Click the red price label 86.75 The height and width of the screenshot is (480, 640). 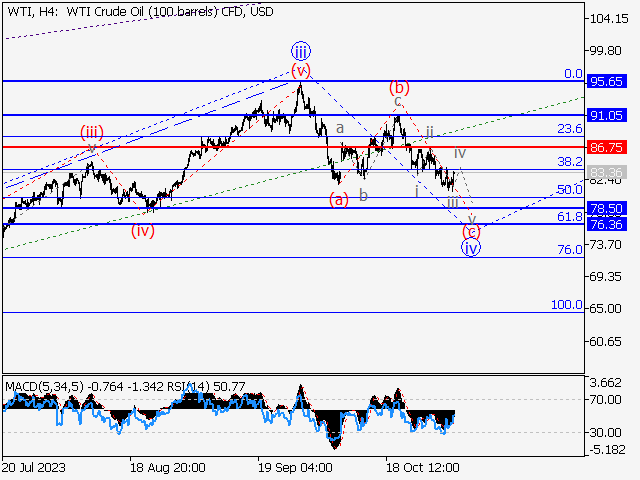pyautogui.click(x=607, y=147)
